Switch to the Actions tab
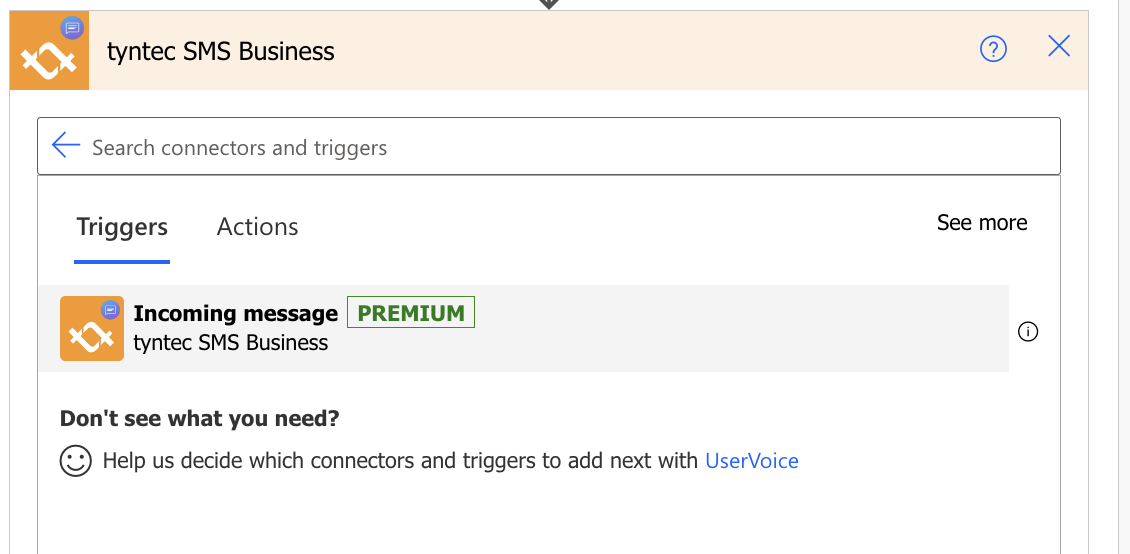Screen dimensions: 1130x554 [x=257, y=227]
